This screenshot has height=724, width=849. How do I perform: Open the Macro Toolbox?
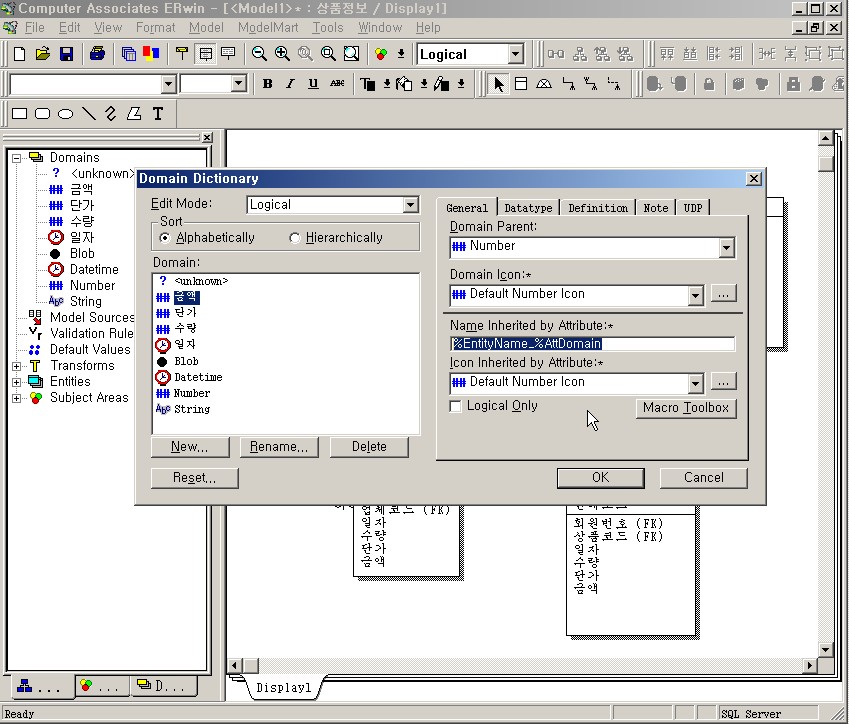click(x=686, y=408)
